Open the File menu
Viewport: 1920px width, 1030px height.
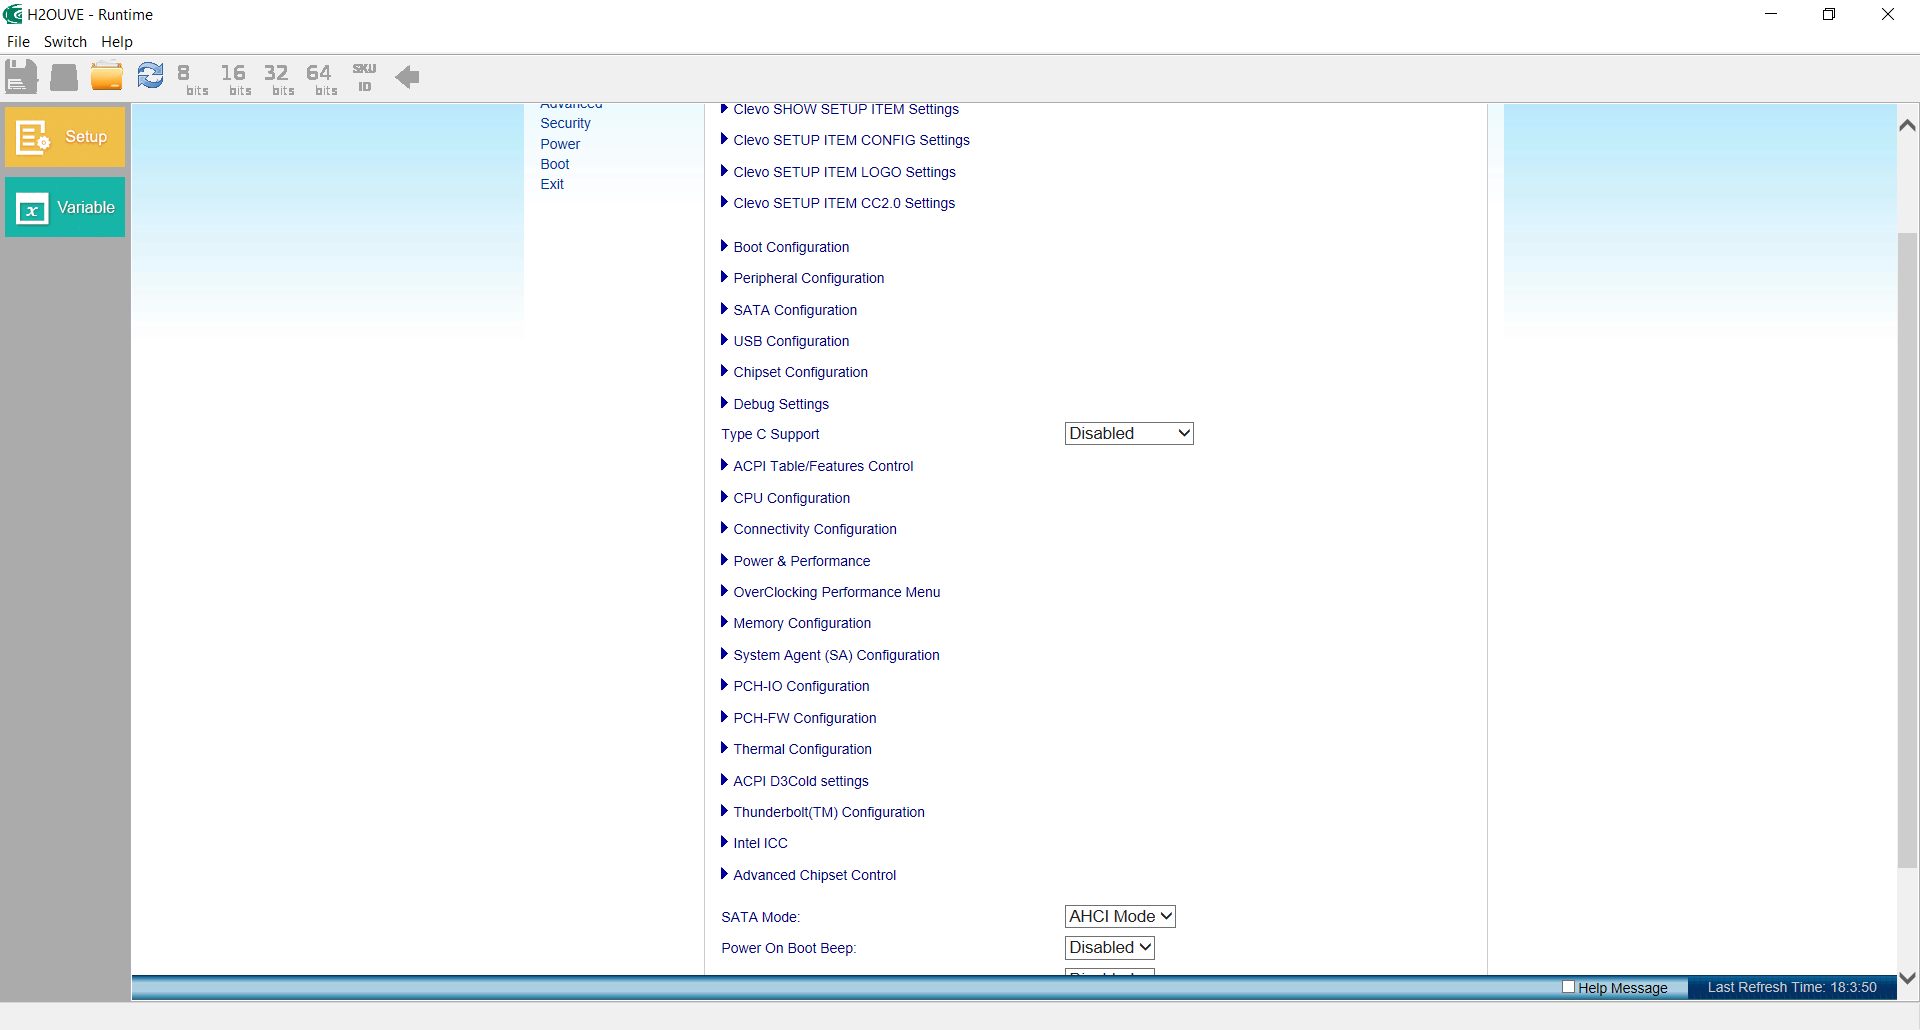tap(18, 42)
